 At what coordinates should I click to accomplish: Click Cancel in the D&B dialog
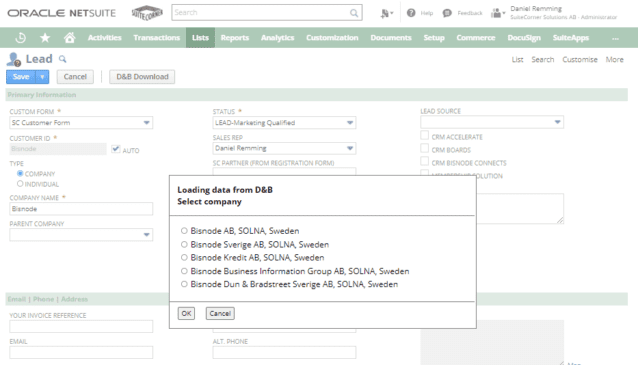220,313
